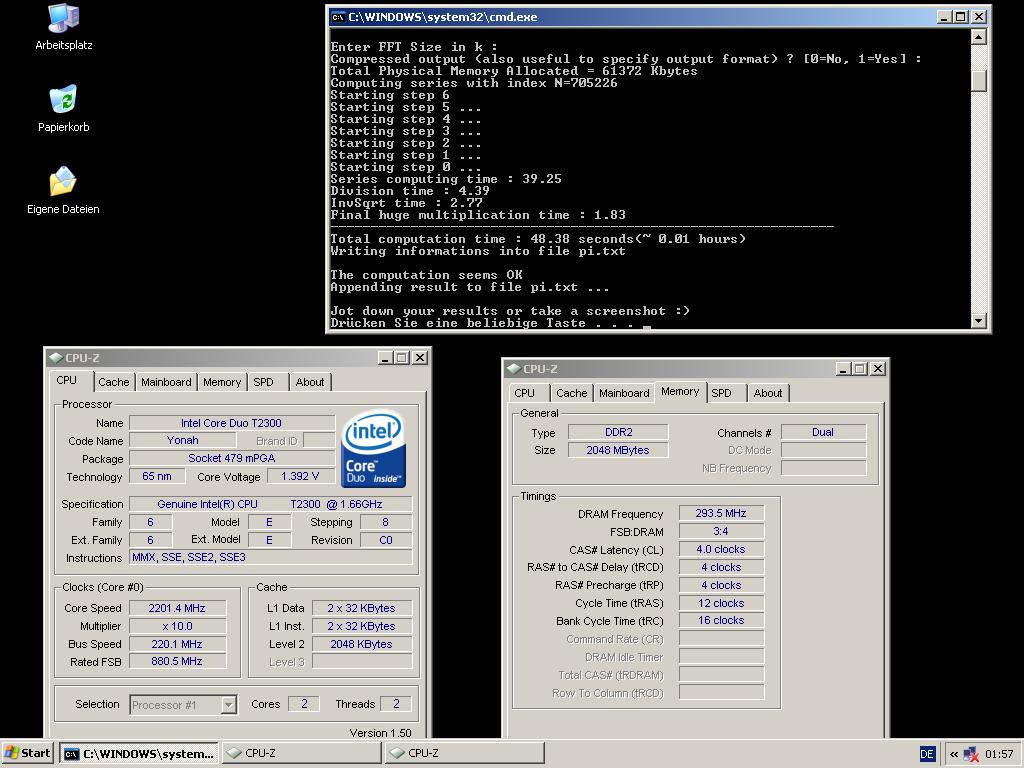Viewport: 1024px width, 768px height.
Task: Click the Rated FSB value 880.5 MHz
Action: click(177, 661)
